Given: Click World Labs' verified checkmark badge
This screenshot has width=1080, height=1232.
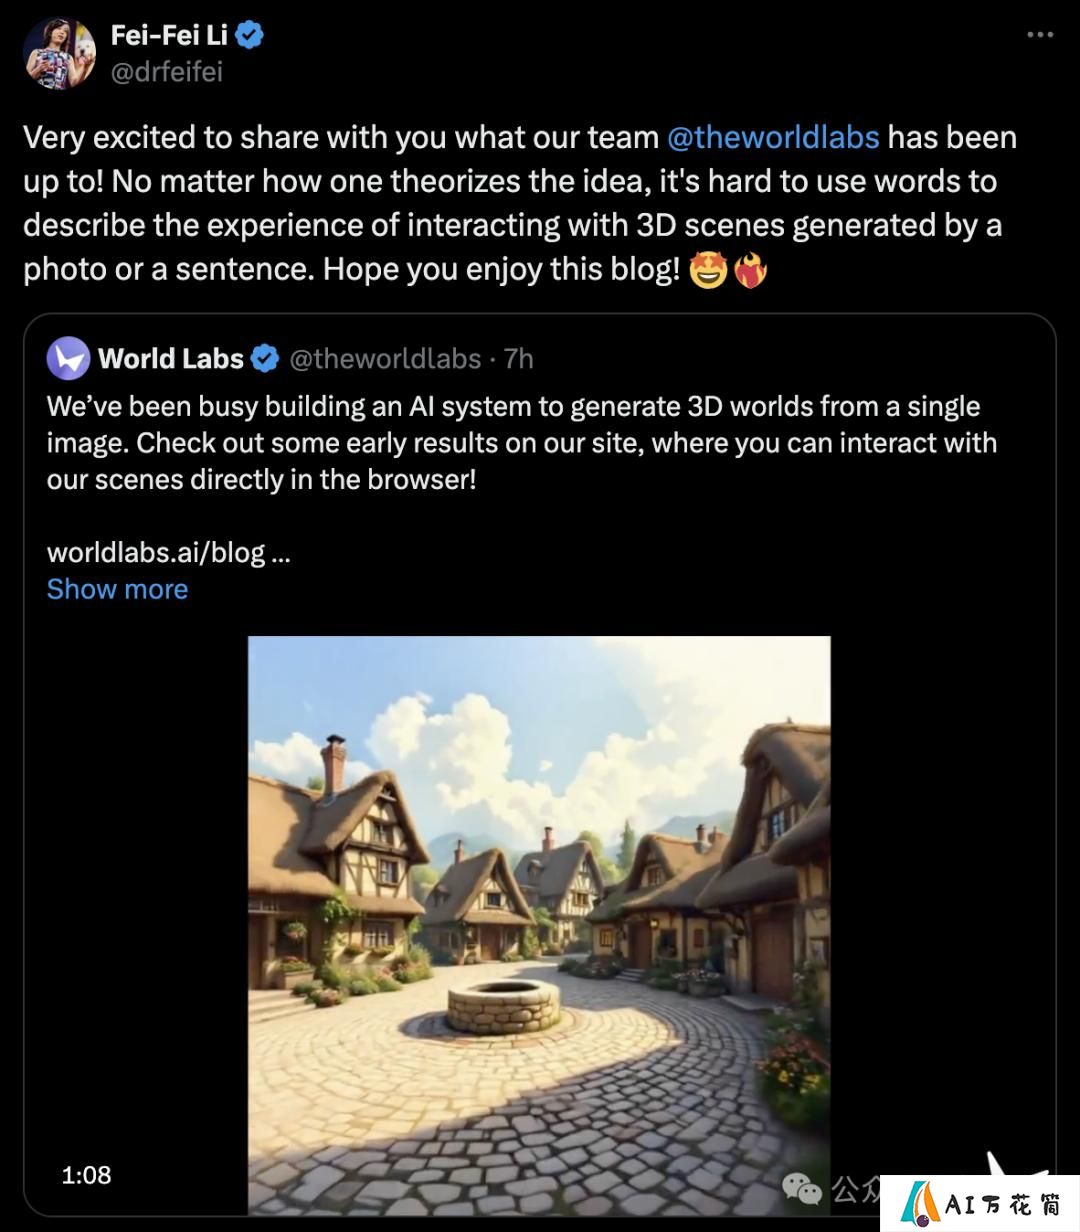Looking at the screenshot, I should tap(265, 358).
